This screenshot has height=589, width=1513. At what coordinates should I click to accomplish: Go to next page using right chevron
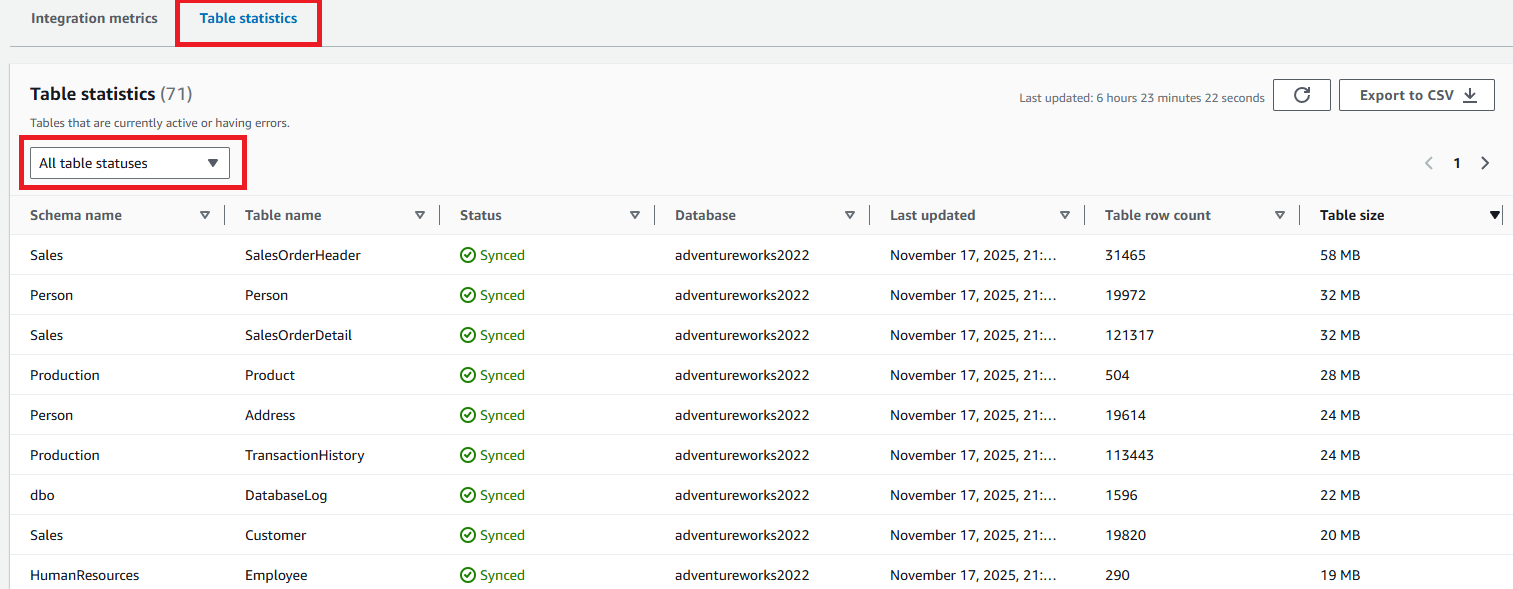tap(1485, 163)
